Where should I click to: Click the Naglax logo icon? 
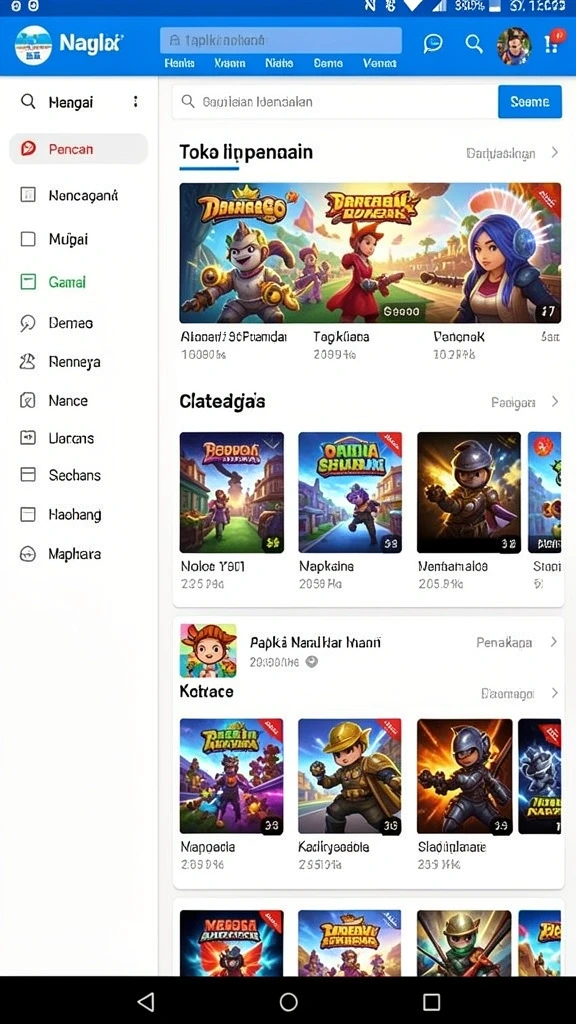coord(33,45)
